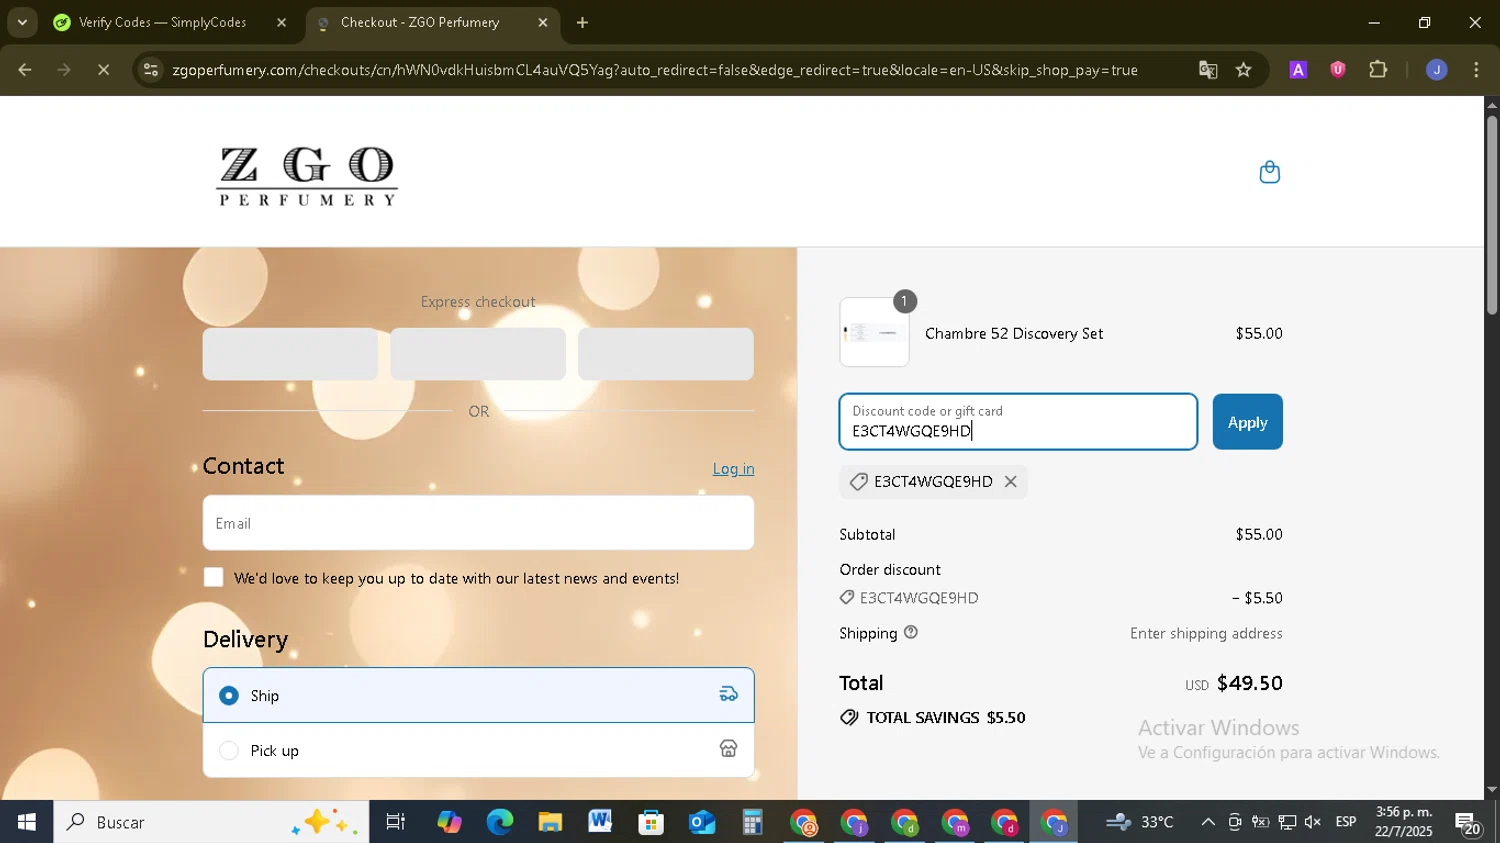Open the Windows Start menu

click(26, 822)
